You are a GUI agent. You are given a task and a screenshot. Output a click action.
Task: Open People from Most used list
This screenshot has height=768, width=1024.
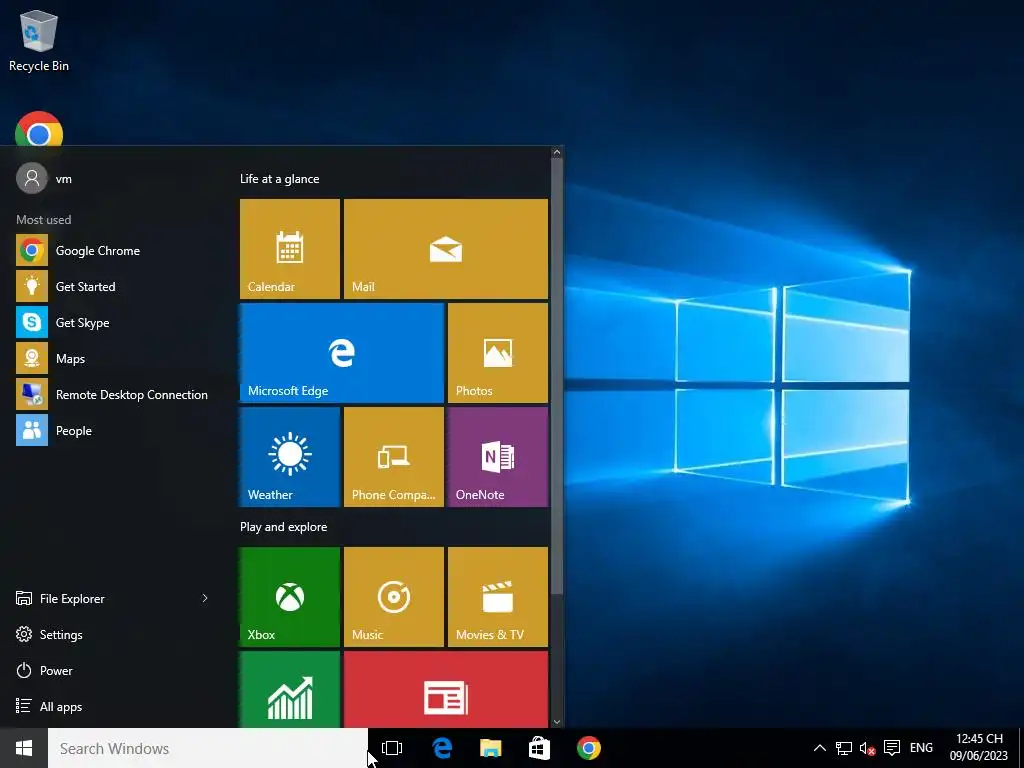click(112, 430)
